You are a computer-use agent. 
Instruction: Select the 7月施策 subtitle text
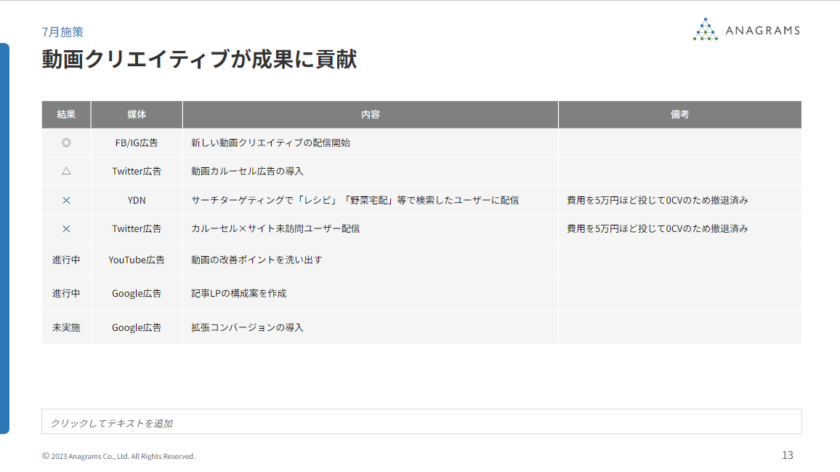coord(62,32)
